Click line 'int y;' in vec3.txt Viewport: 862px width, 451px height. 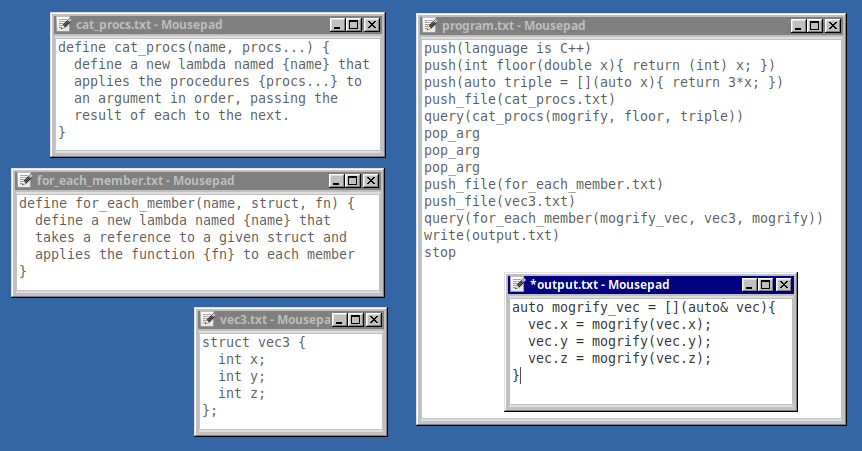(241, 376)
